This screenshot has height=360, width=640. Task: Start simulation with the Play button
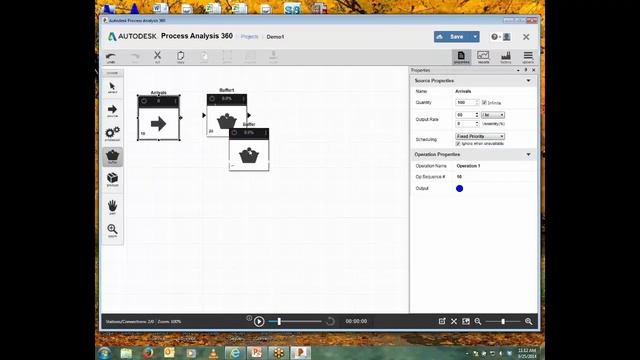pyautogui.click(x=259, y=322)
